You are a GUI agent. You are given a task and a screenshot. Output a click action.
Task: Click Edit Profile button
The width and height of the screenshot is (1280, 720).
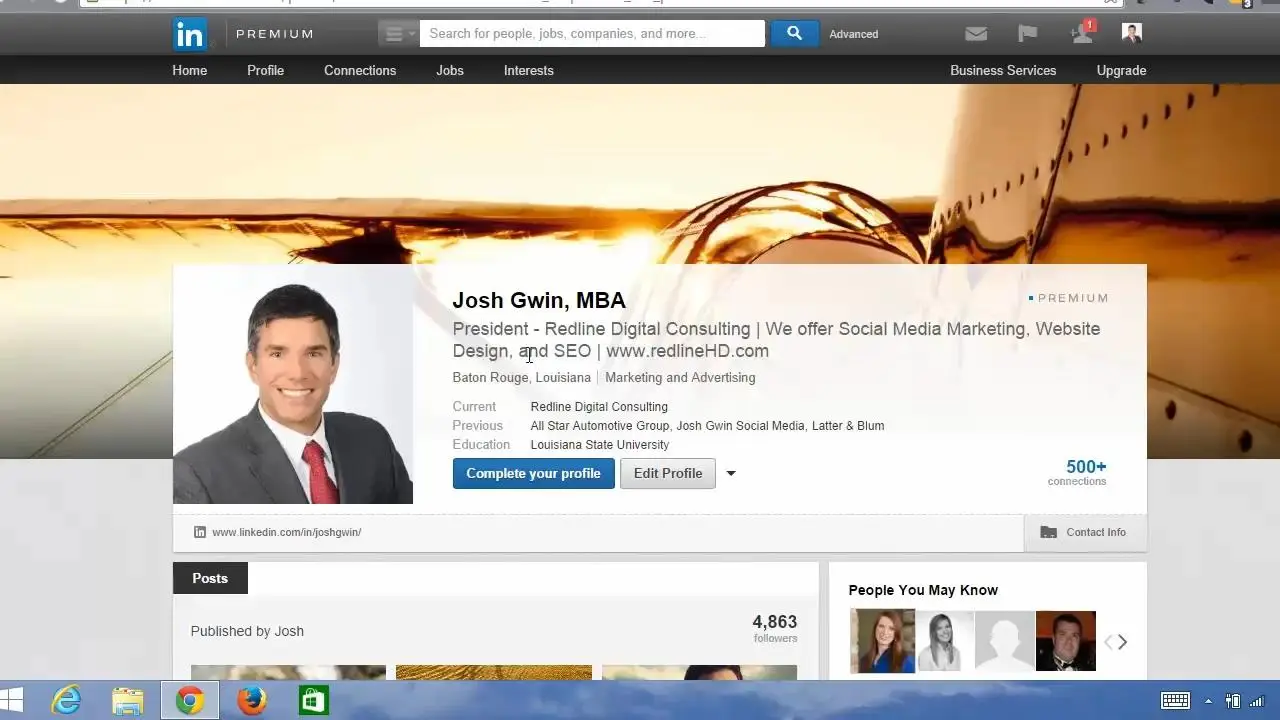click(668, 473)
